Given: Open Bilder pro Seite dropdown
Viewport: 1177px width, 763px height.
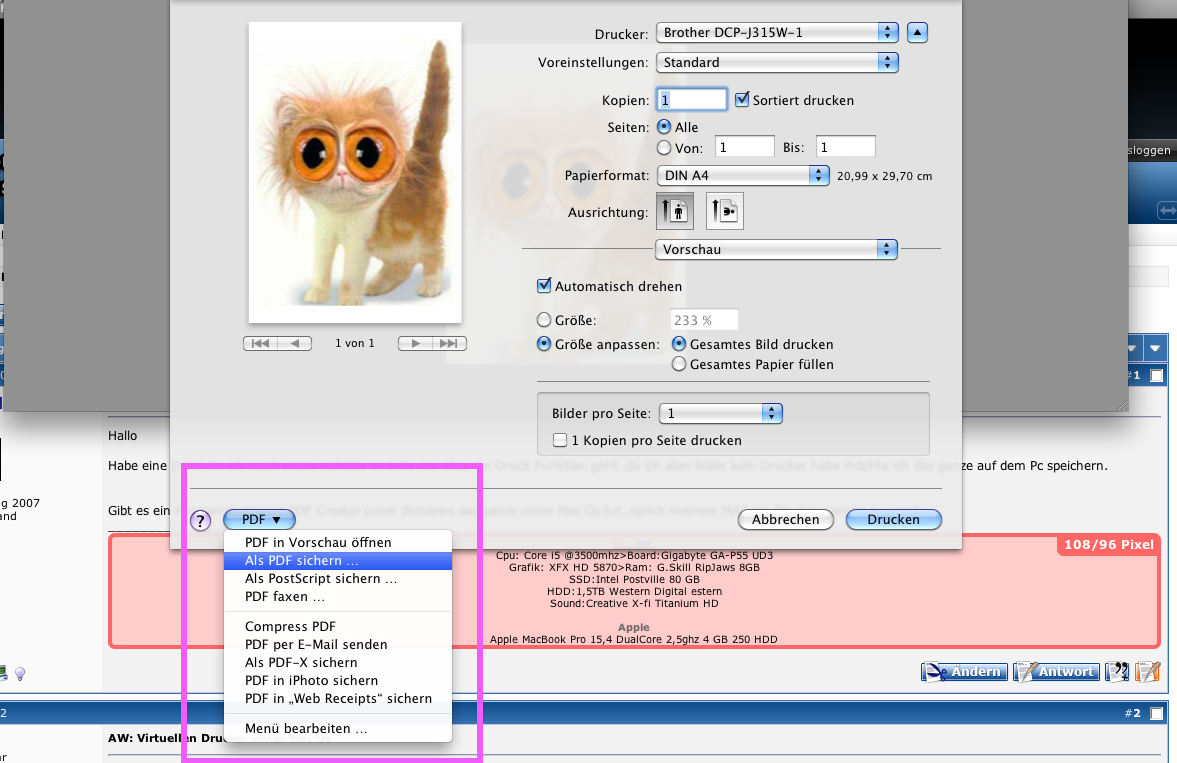Looking at the screenshot, I should 721,413.
